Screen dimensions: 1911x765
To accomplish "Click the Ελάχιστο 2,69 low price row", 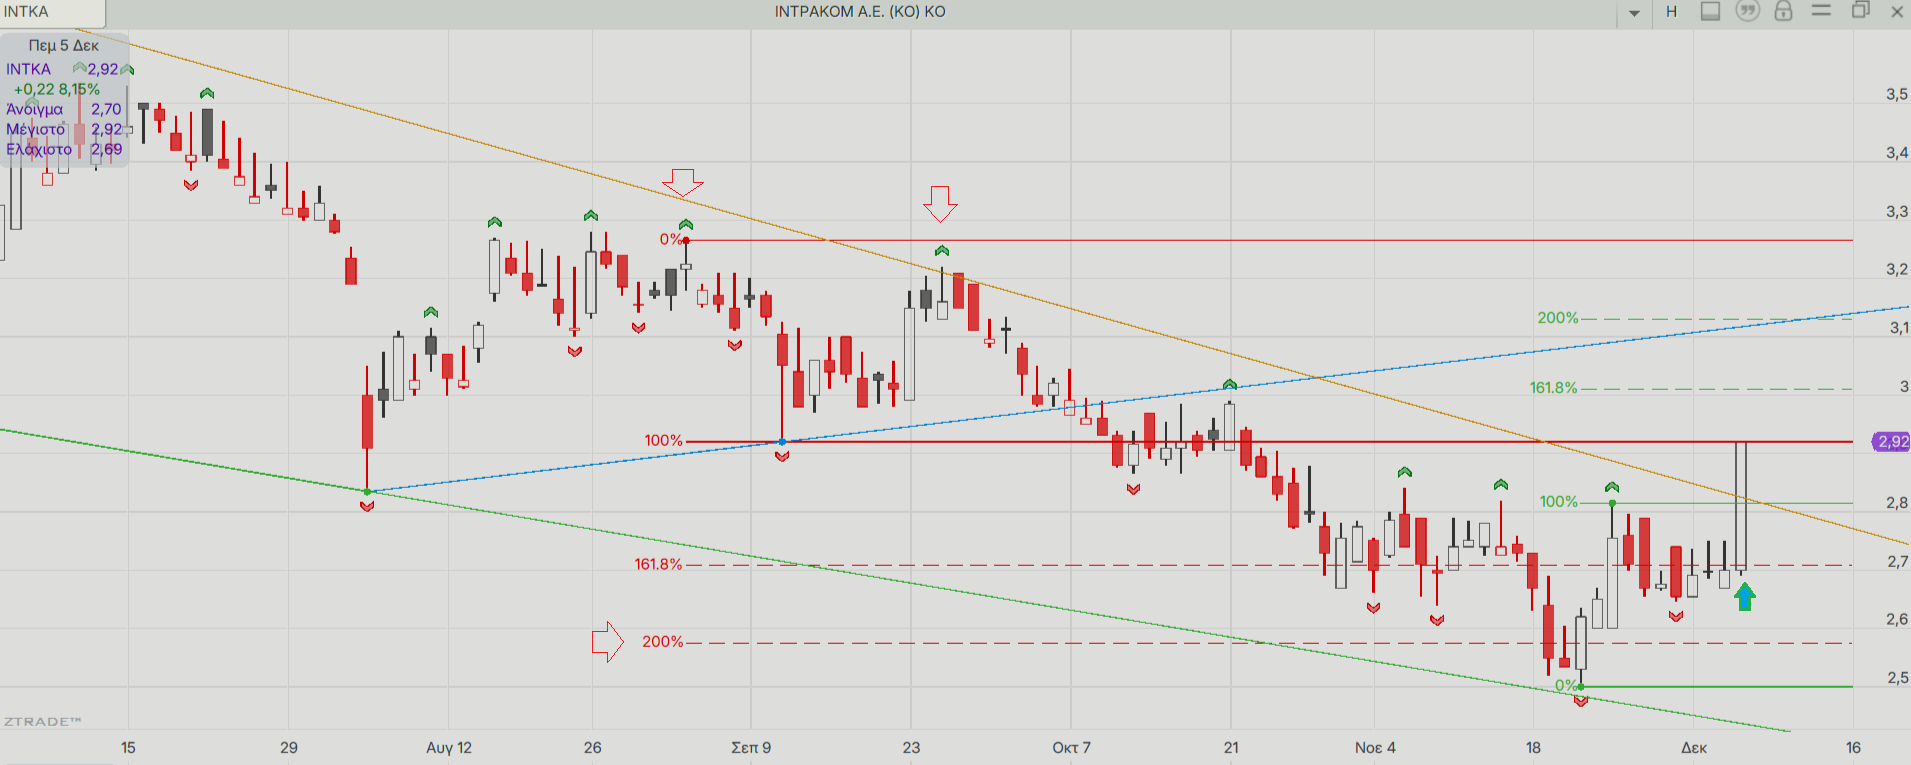I will coord(64,149).
